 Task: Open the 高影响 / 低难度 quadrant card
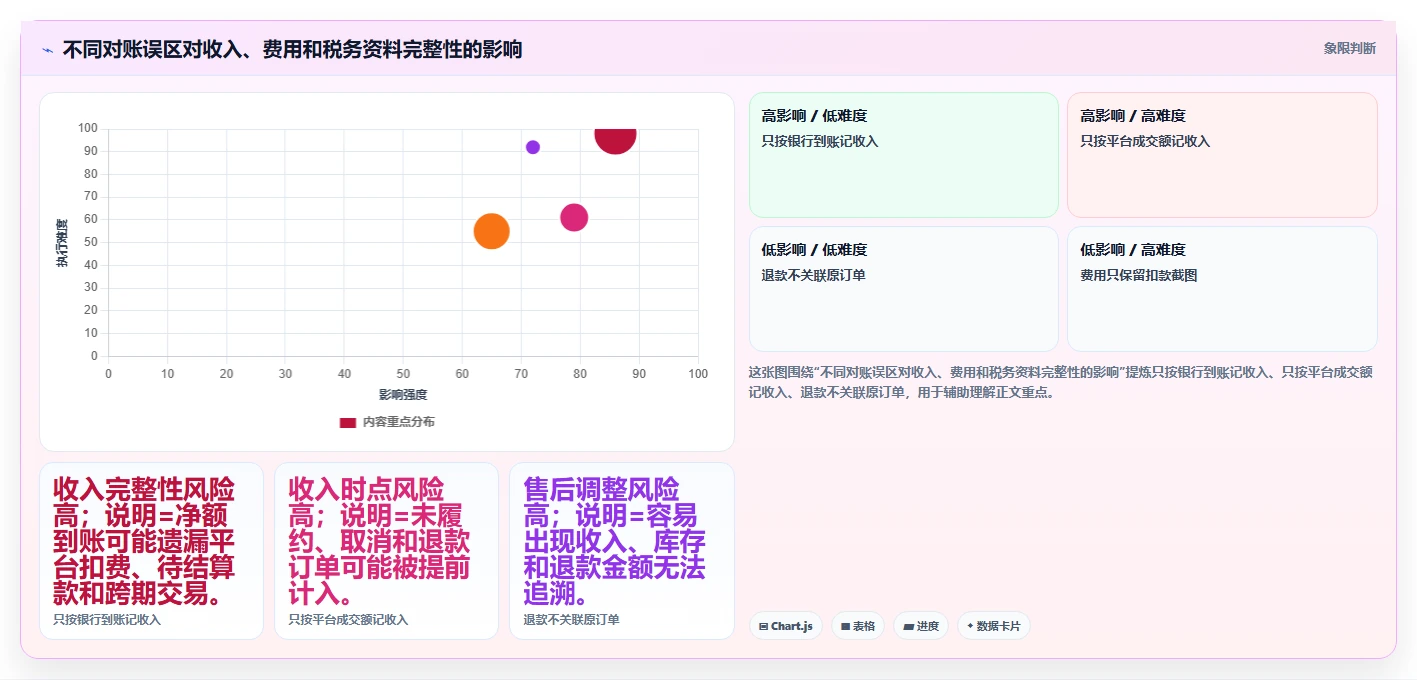point(903,155)
